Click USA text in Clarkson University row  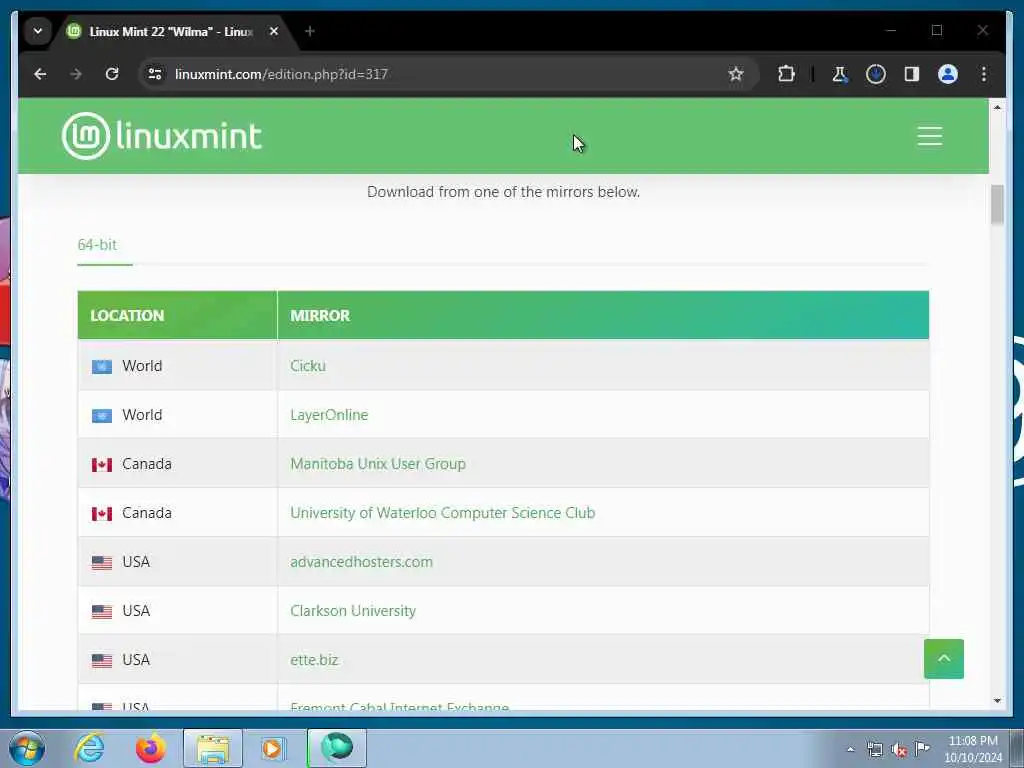tap(136, 611)
